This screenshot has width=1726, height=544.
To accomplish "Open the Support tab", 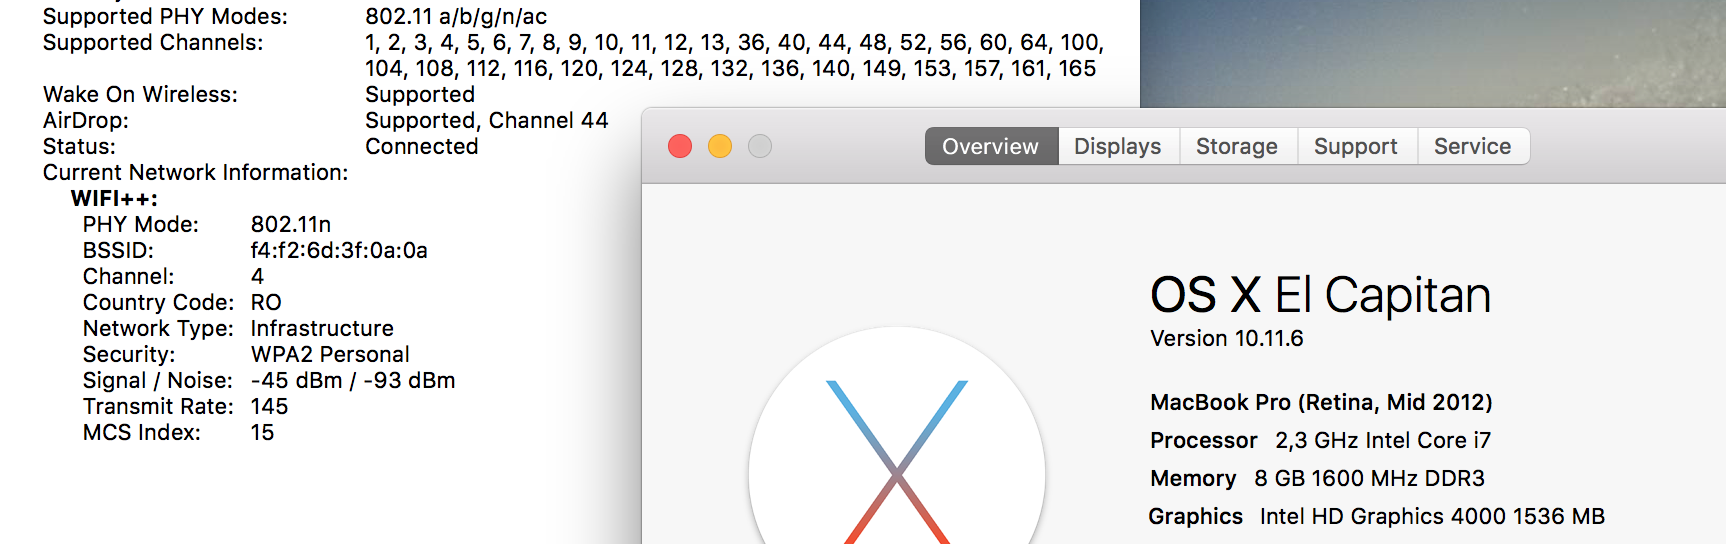I will pos(1356,146).
